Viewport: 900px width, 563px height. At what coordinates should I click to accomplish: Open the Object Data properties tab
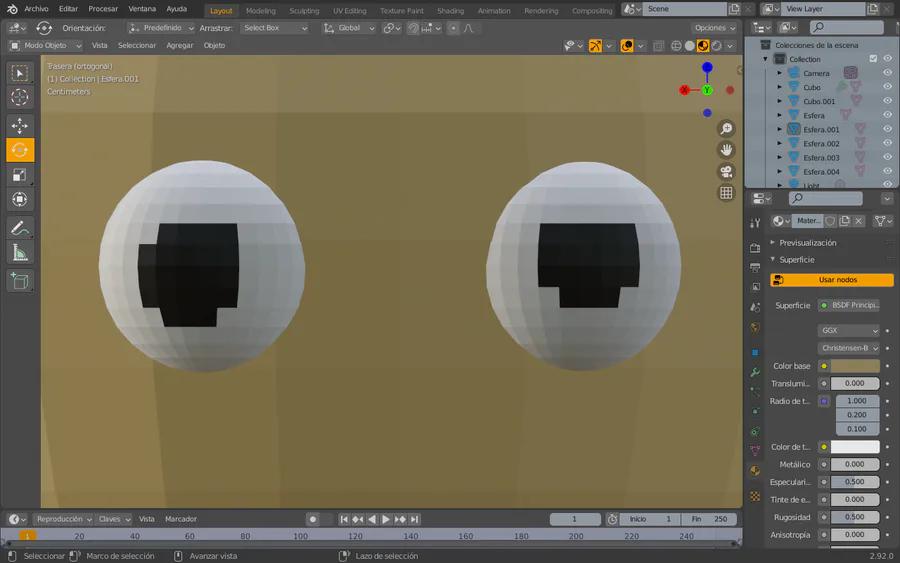[x=755, y=451]
